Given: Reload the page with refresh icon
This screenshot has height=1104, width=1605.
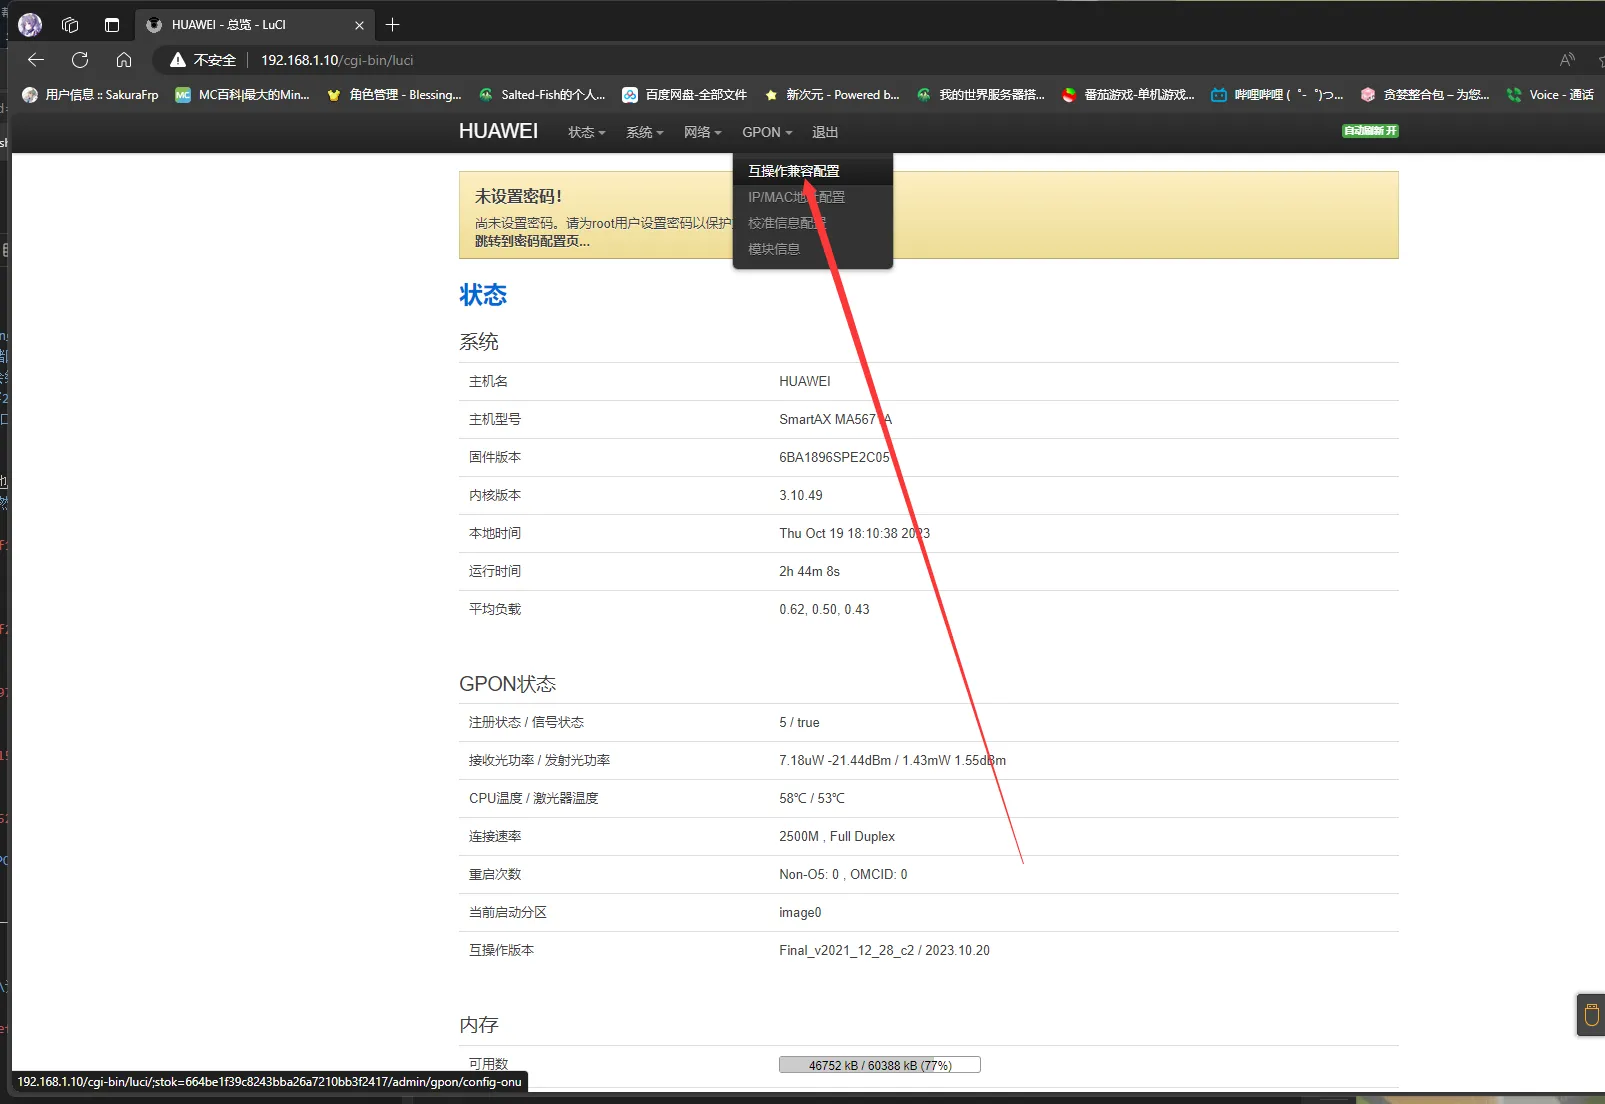Looking at the screenshot, I should tap(80, 60).
